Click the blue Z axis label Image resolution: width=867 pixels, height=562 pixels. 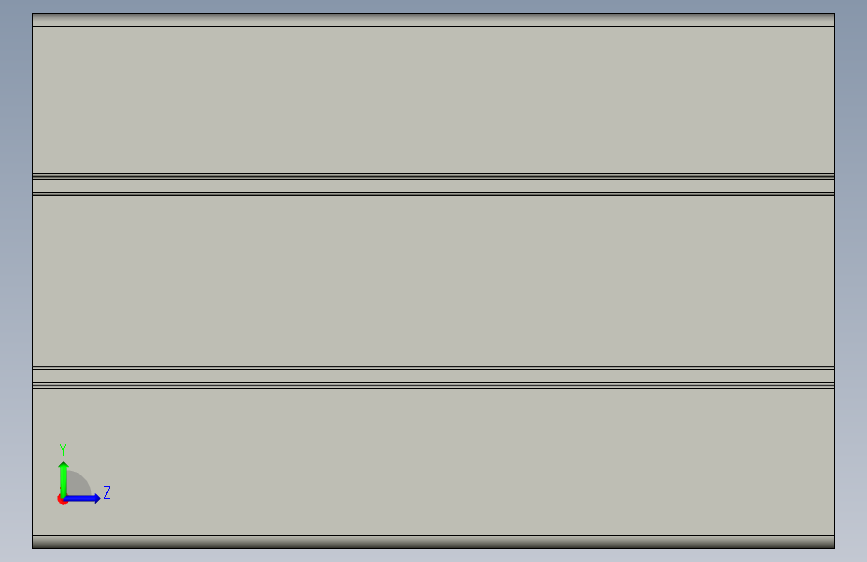(107, 492)
